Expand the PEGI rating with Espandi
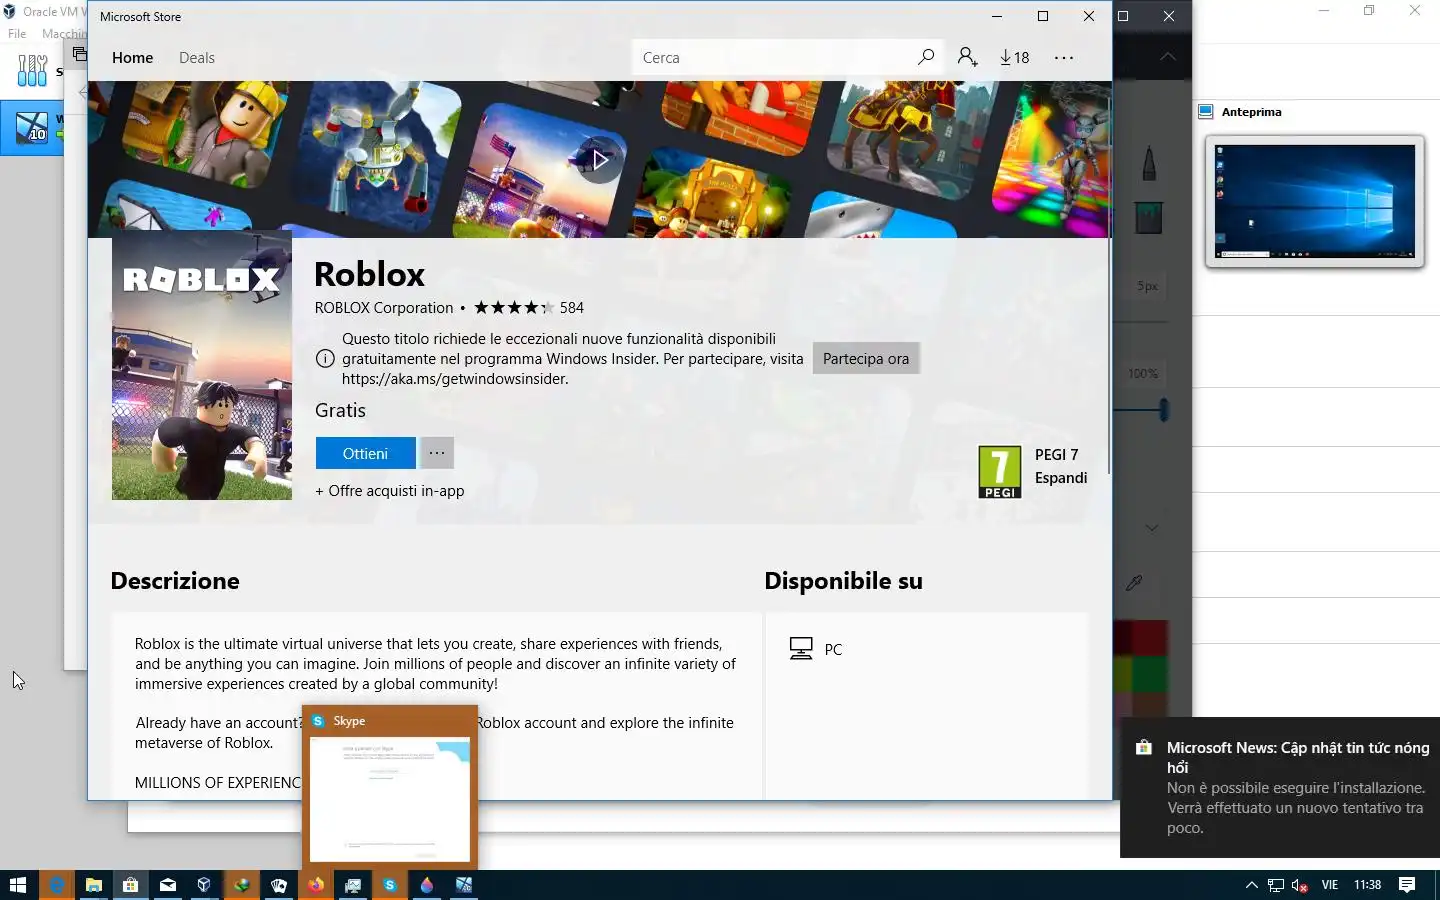This screenshot has width=1440, height=900. tap(1061, 478)
